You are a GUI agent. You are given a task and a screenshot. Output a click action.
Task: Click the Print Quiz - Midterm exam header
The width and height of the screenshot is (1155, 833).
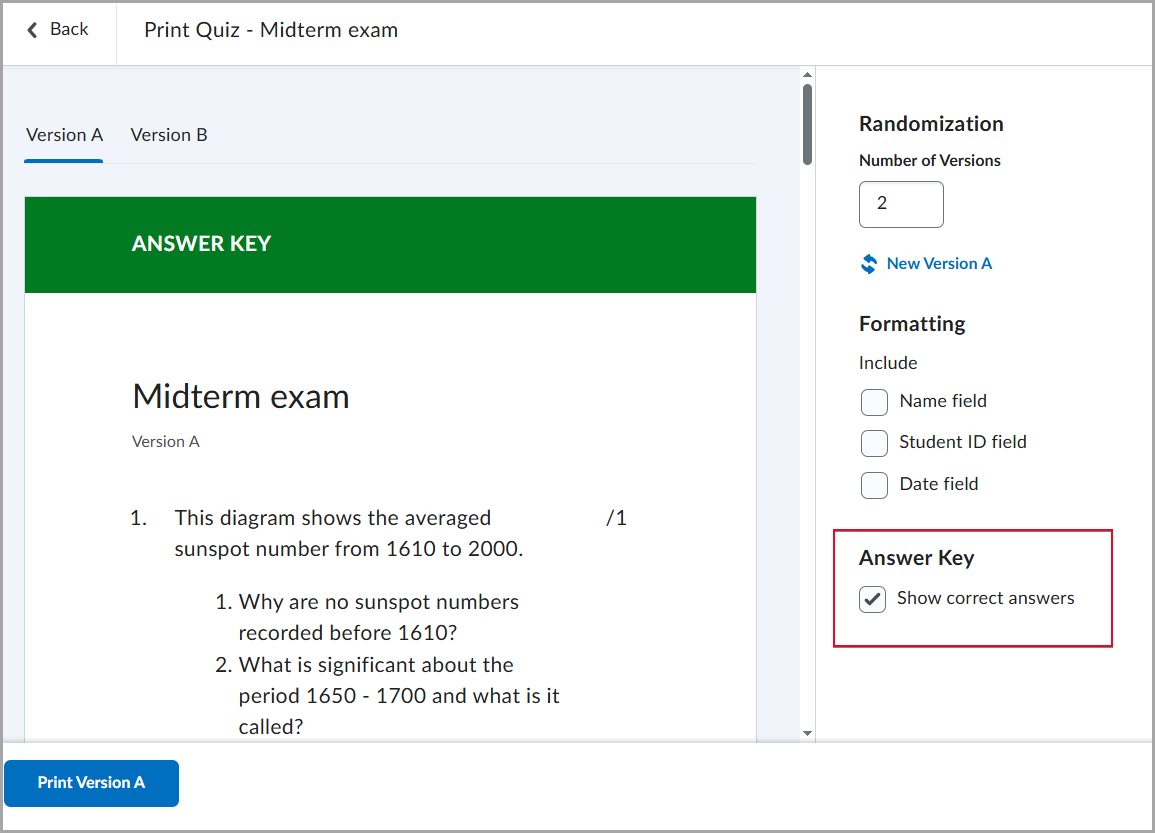(271, 30)
